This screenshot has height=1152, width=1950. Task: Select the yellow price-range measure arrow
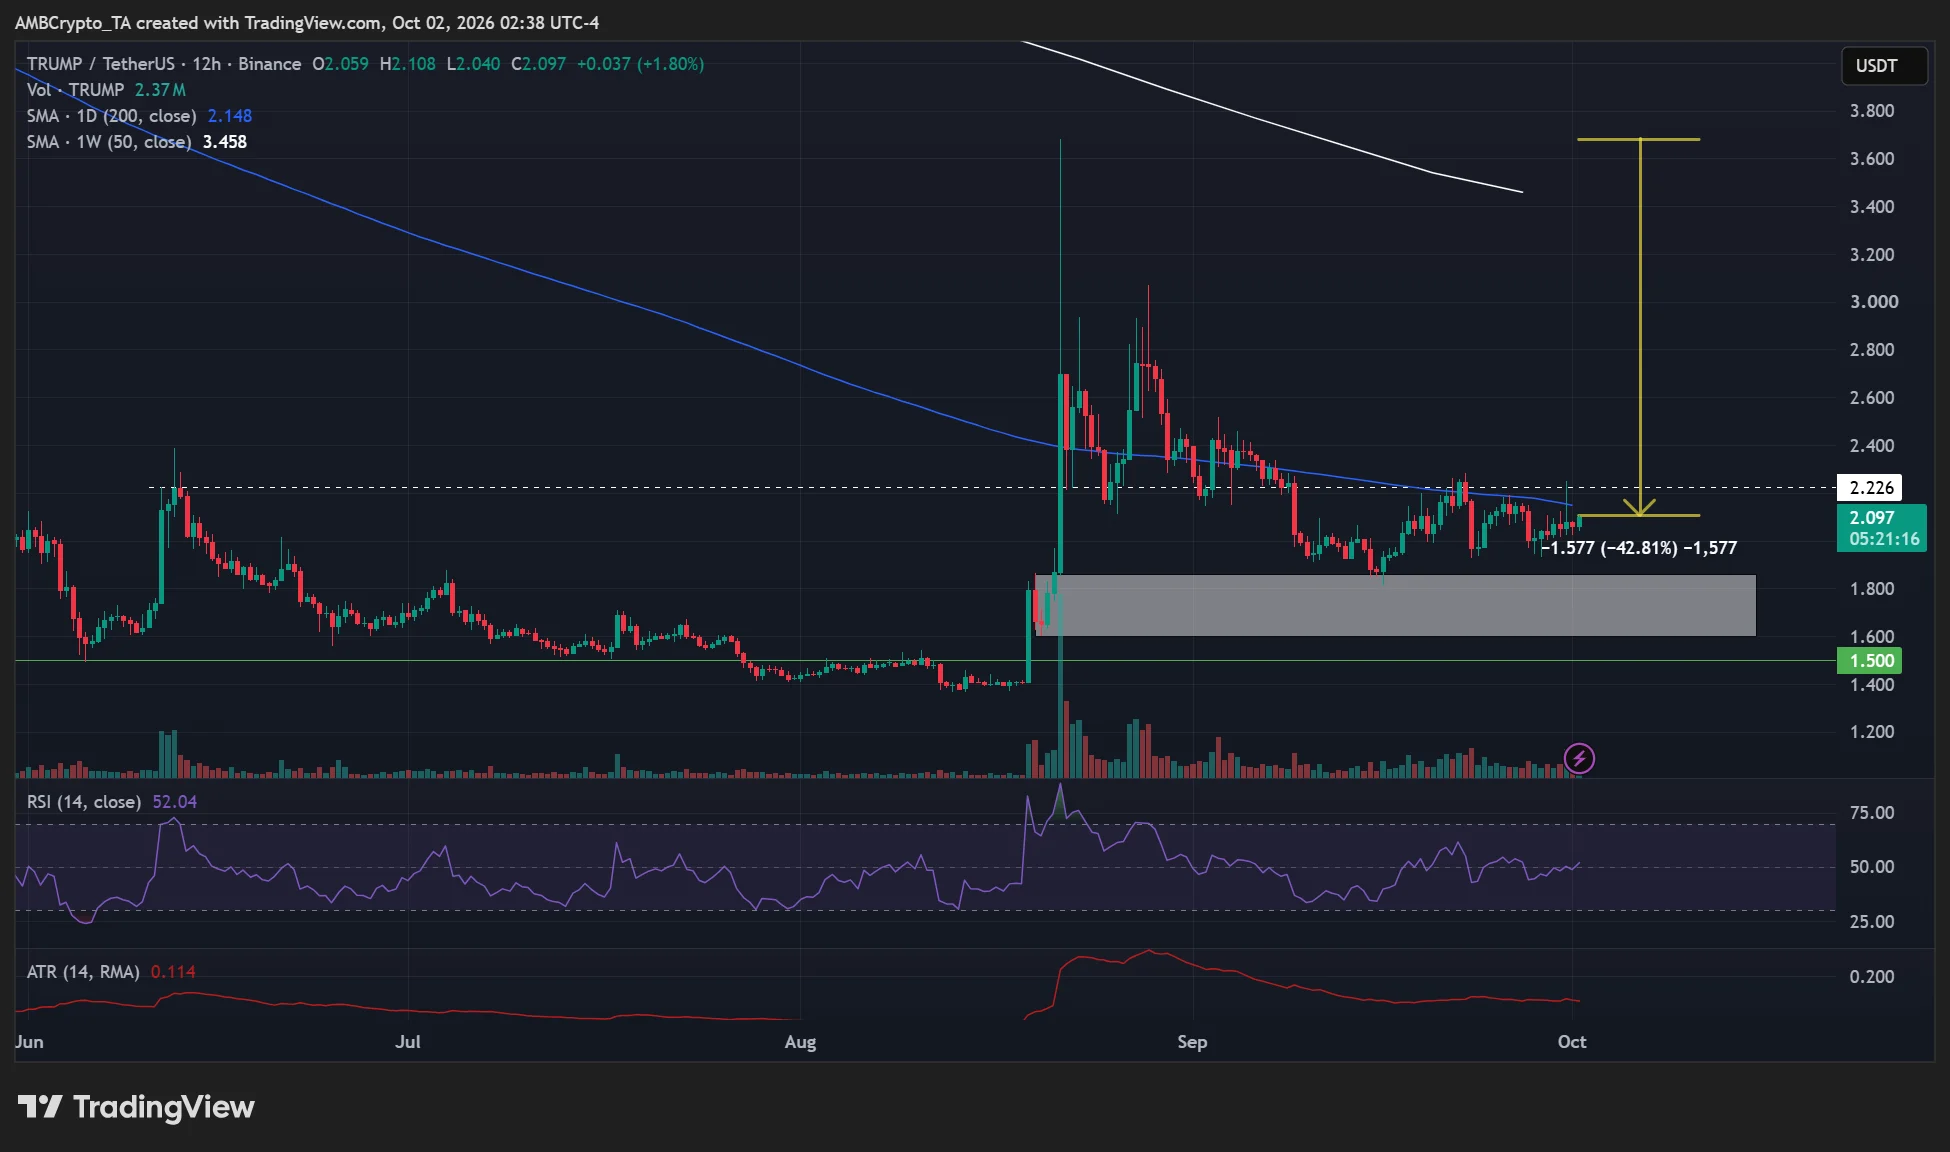coord(1640,327)
